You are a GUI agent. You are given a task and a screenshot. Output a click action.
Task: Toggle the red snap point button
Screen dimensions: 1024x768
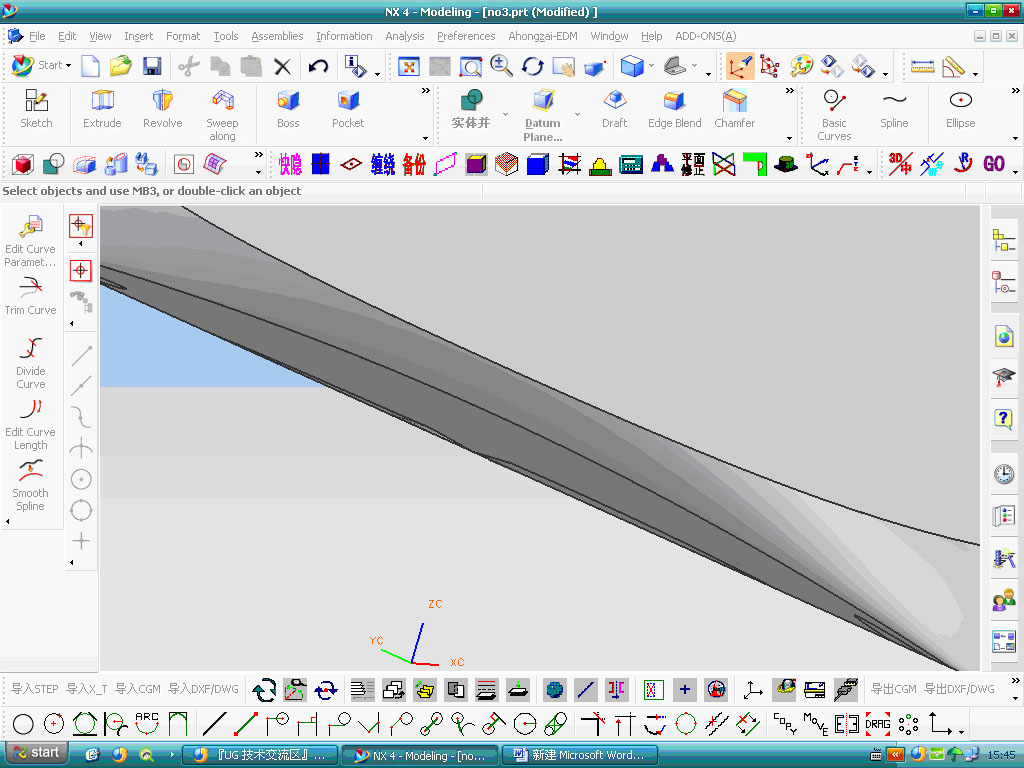tap(81, 226)
